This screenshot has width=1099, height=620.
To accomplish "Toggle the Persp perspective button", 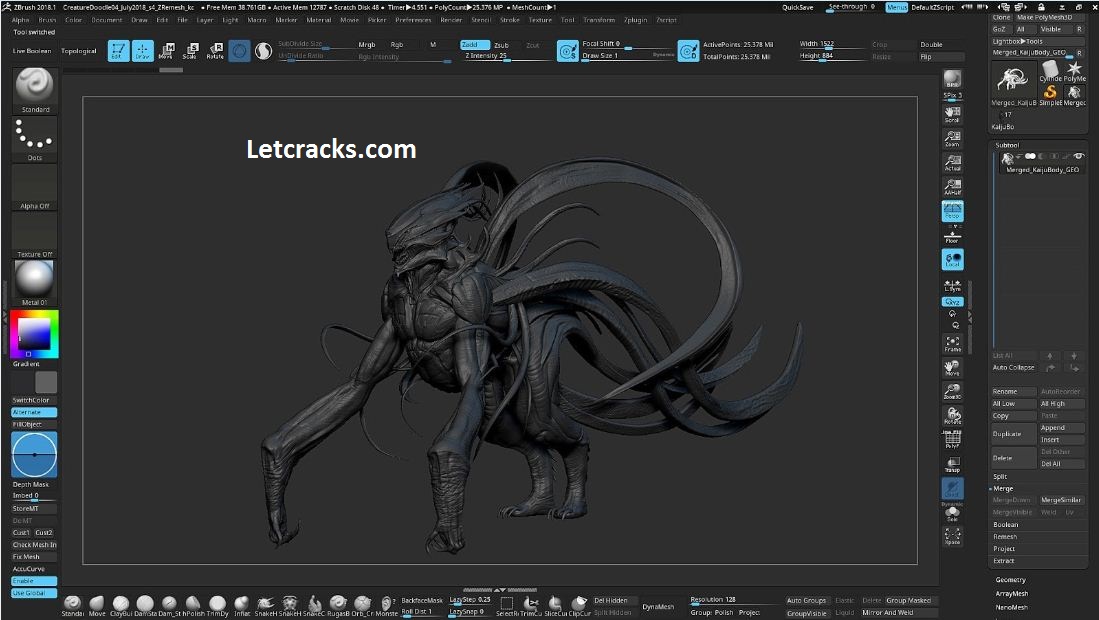I will (x=952, y=211).
